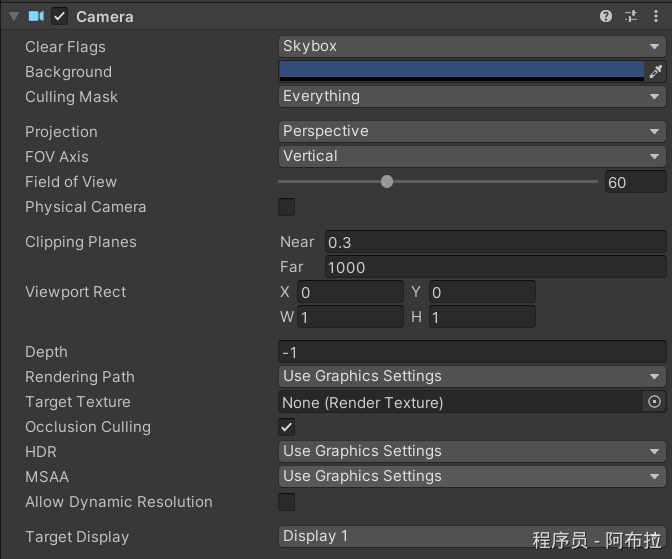The width and height of the screenshot is (672, 559).
Task: Open the Camera component presets icon
Action: pos(631,16)
